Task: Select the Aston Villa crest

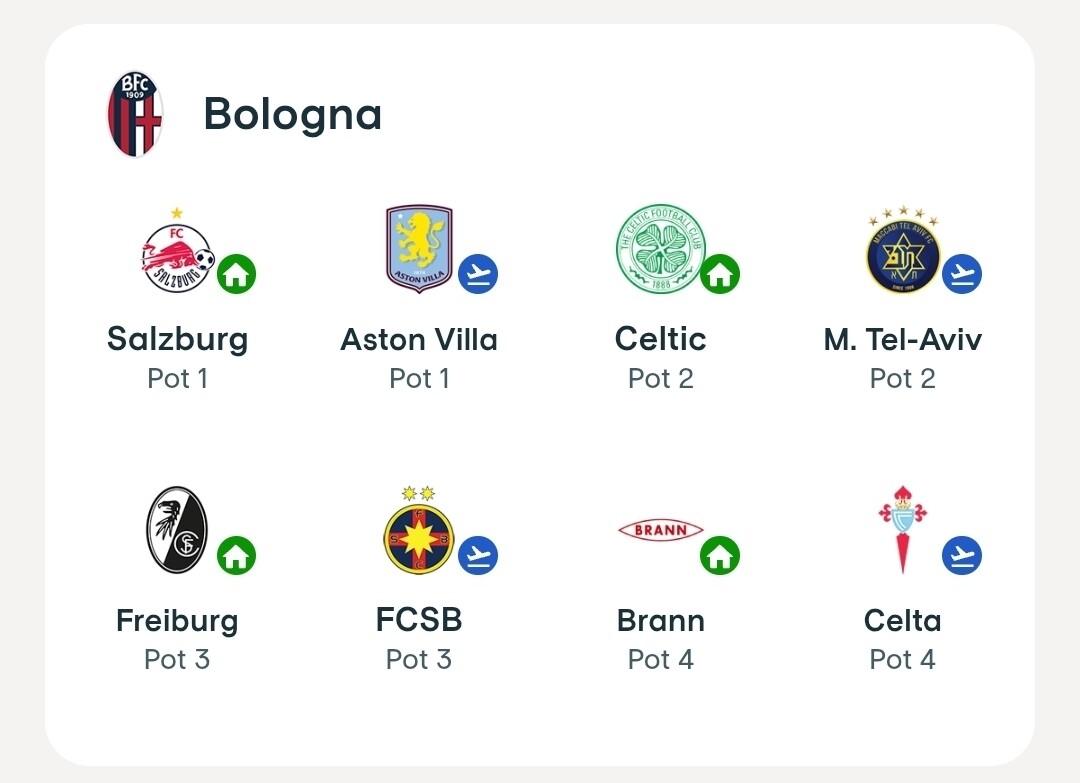Action: tap(419, 249)
